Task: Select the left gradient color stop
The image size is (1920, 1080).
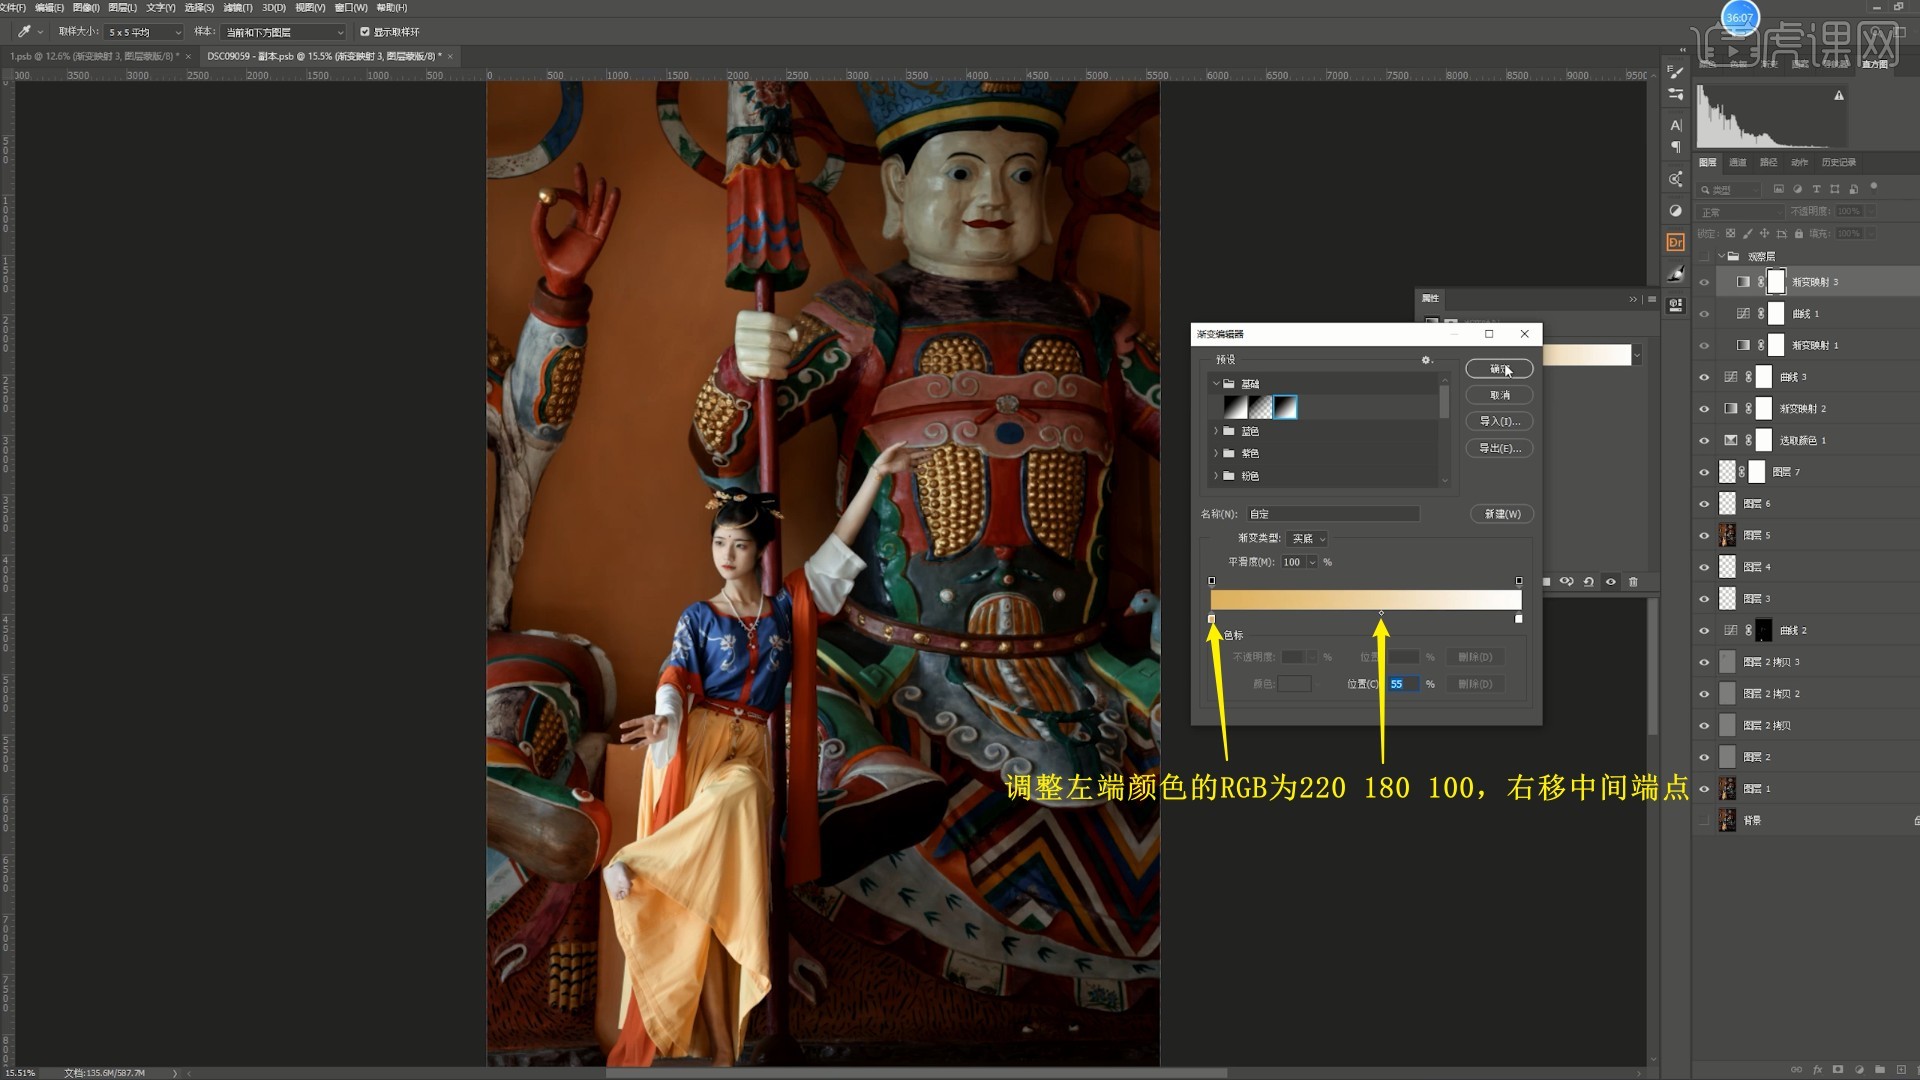Action: click(1211, 620)
